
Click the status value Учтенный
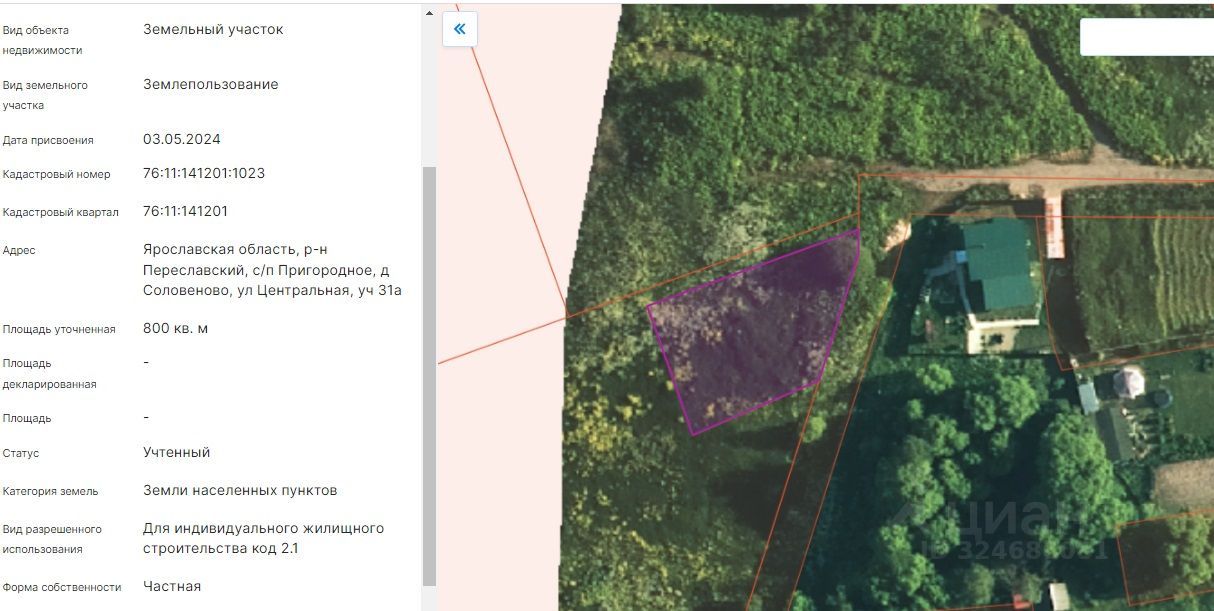pyautogui.click(x=177, y=453)
